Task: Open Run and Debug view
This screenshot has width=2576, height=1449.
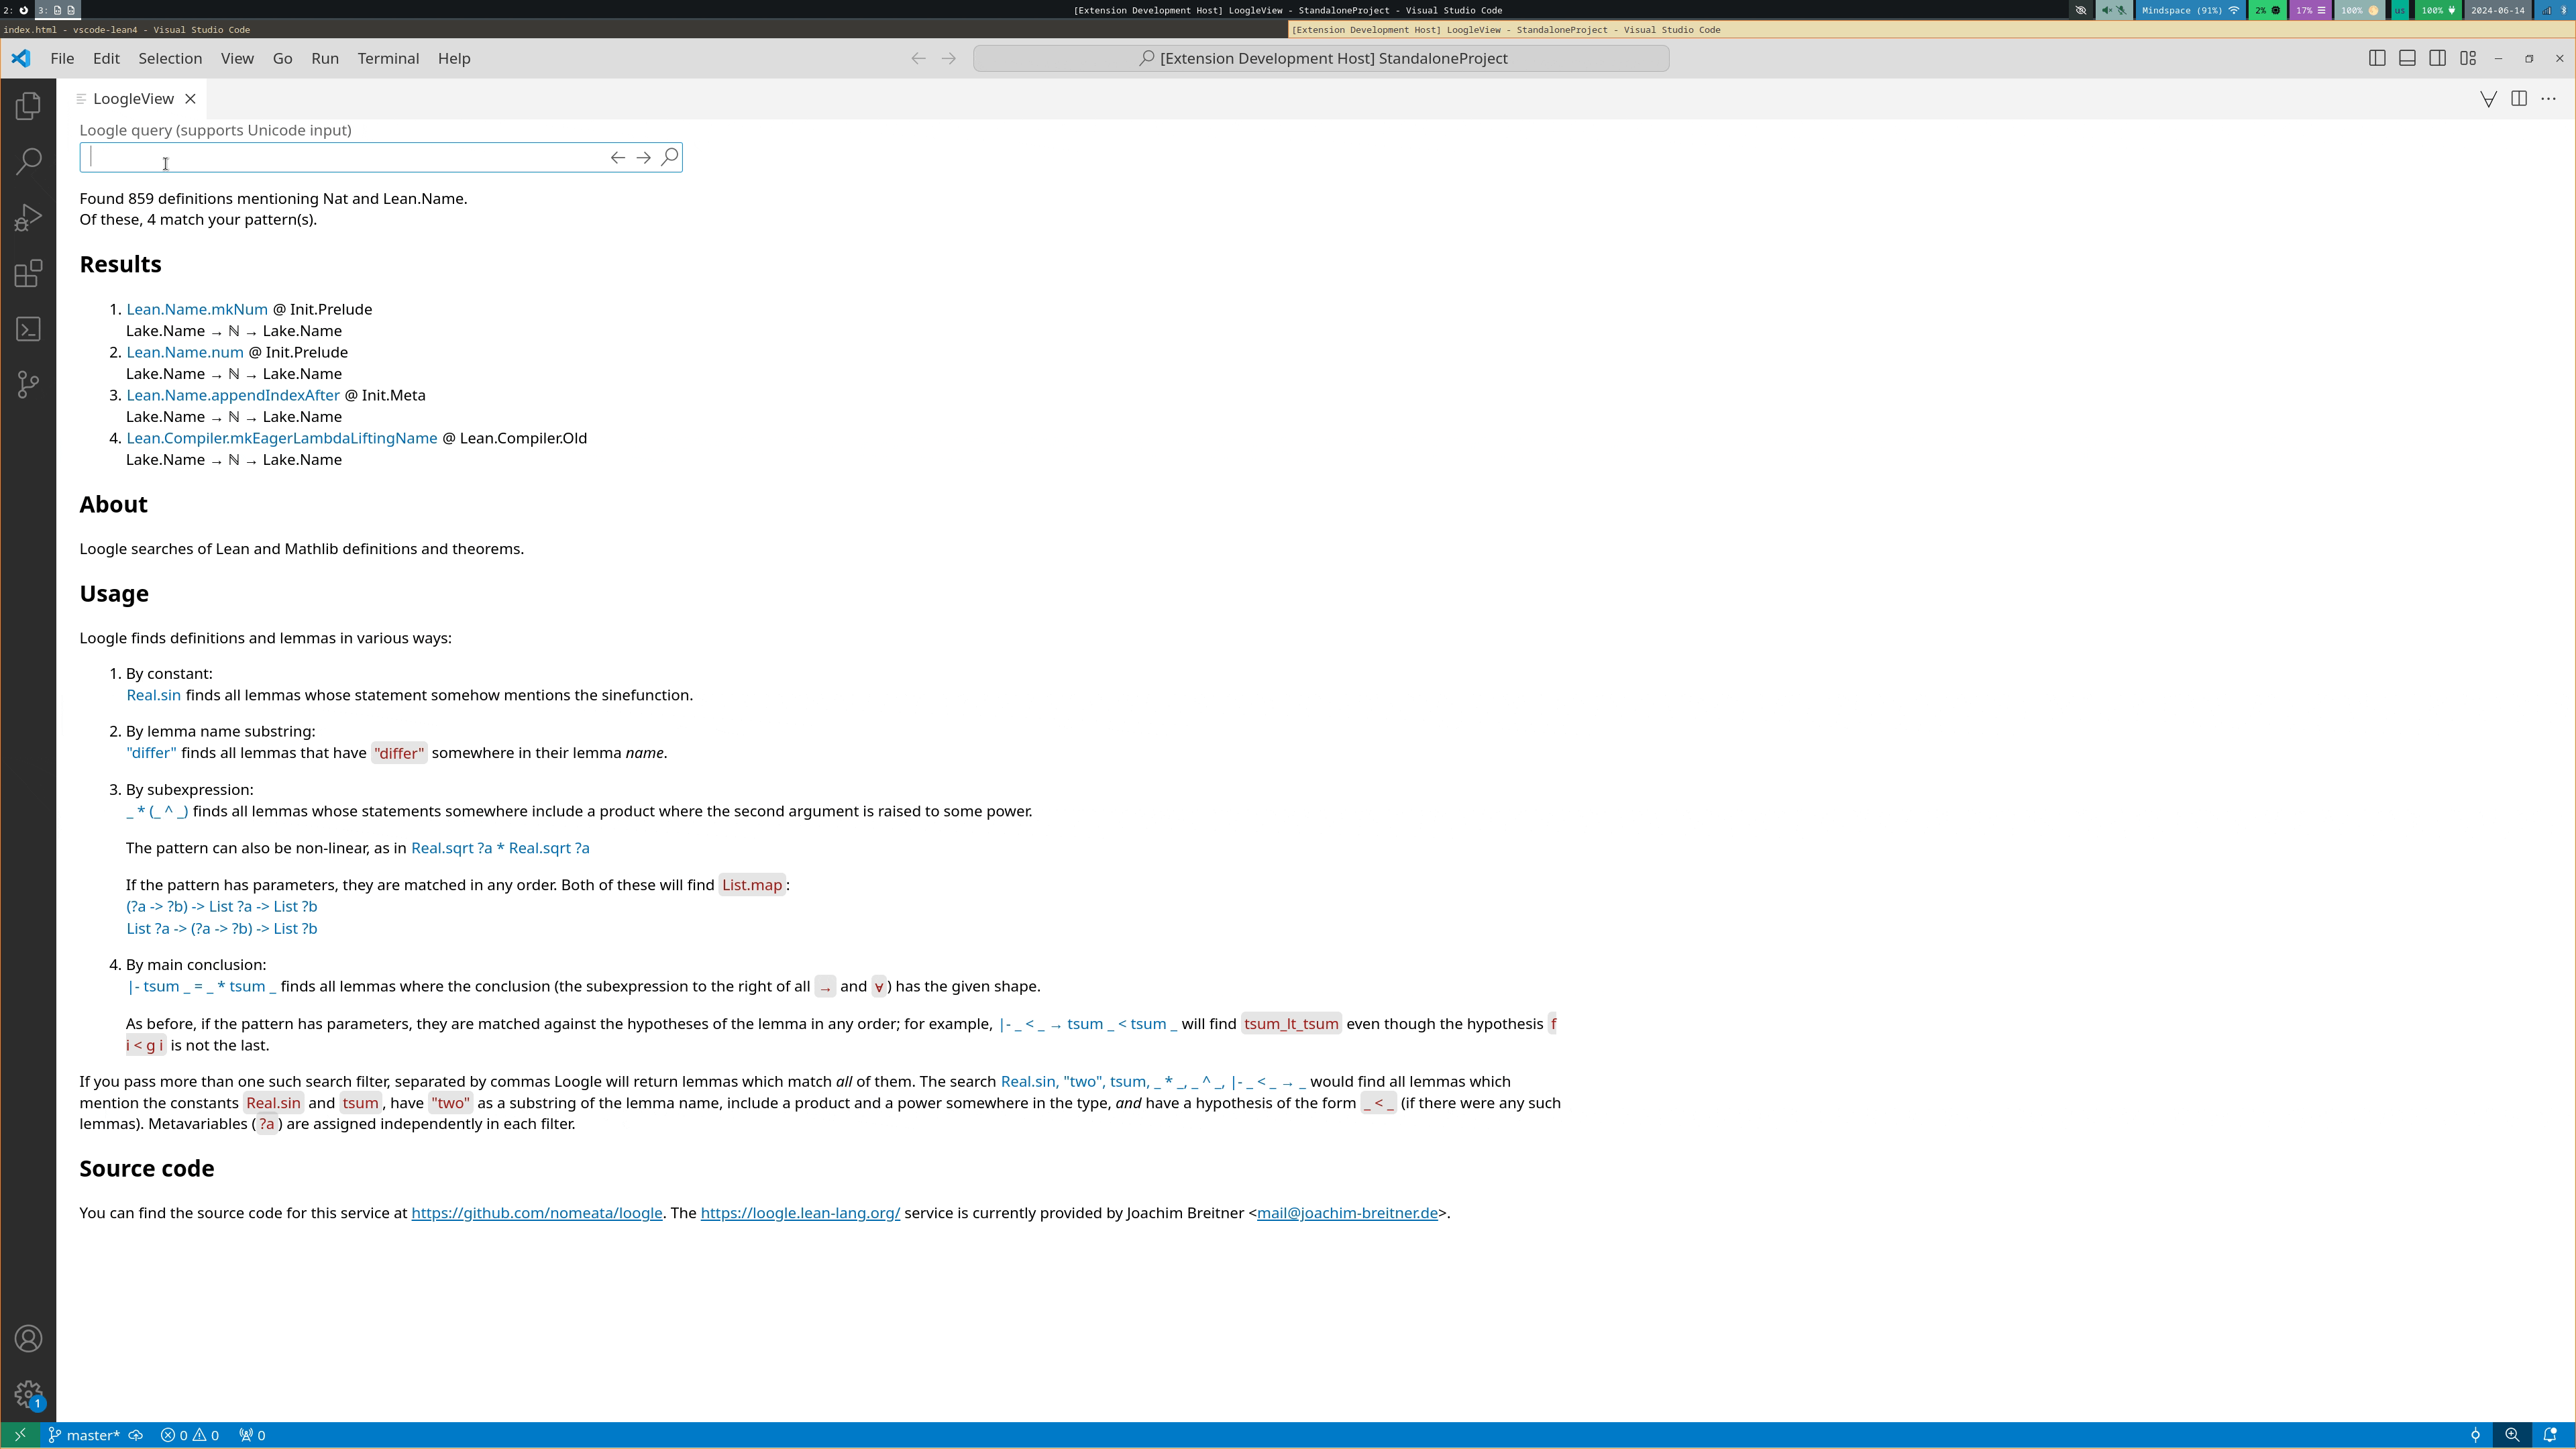Action: 28,217
